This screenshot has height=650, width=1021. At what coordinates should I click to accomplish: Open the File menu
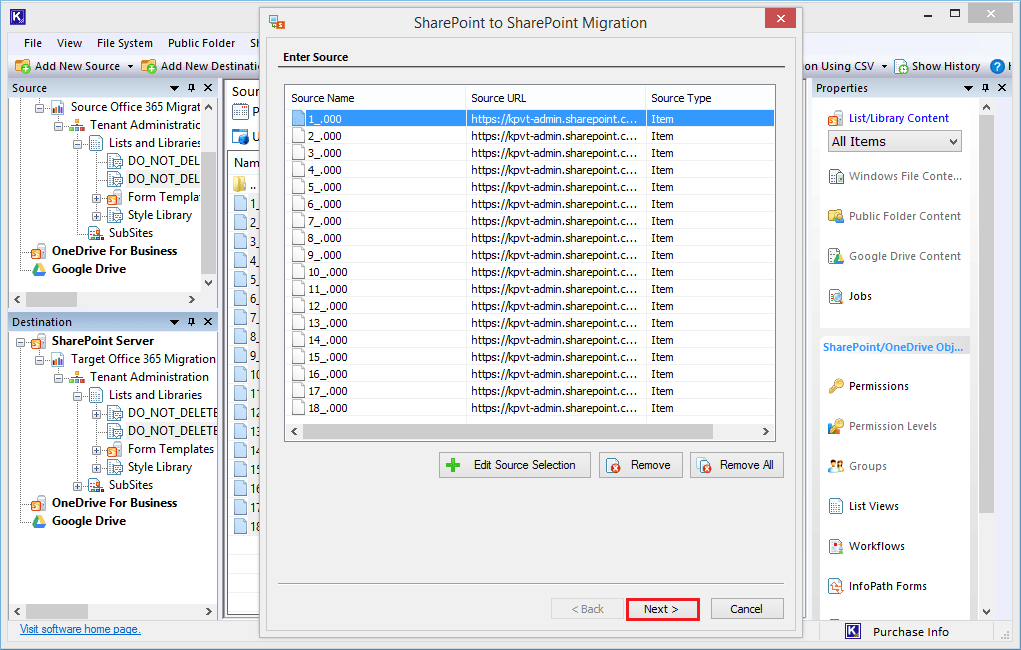tap(33, 43)
